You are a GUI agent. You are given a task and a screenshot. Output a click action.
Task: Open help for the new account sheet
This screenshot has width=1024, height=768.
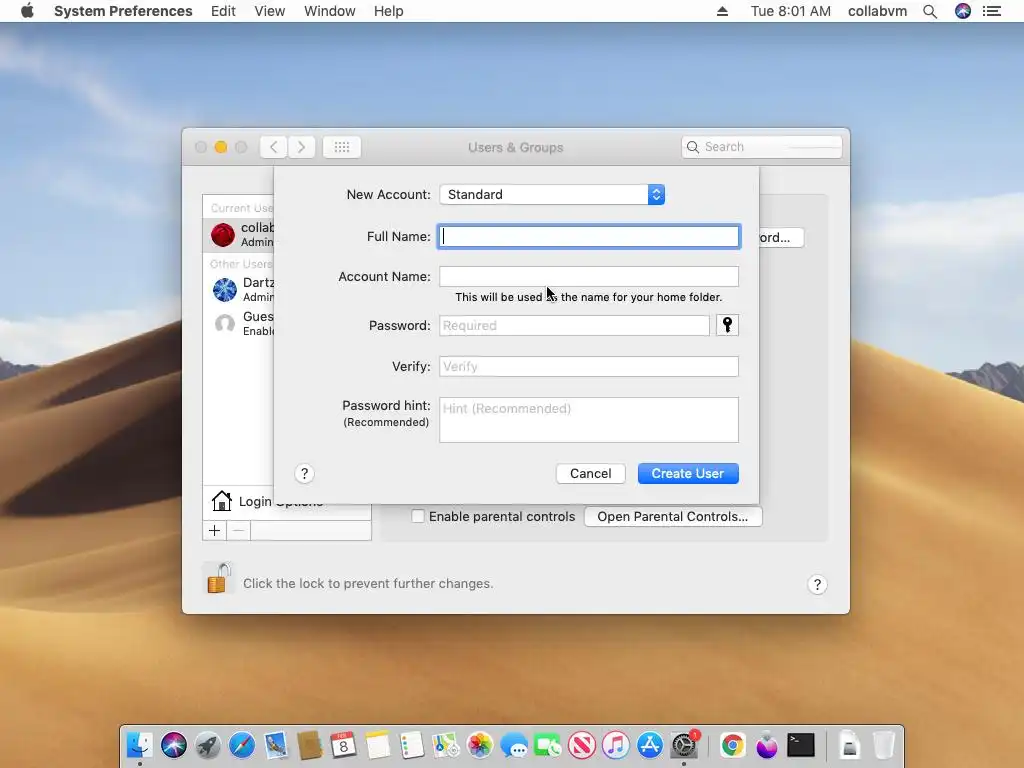pos(304,473)
